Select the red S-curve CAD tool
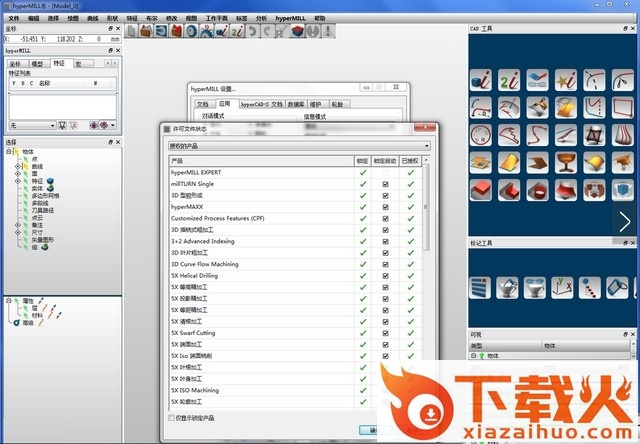This screenshot has width=640, height=444. 537,135
